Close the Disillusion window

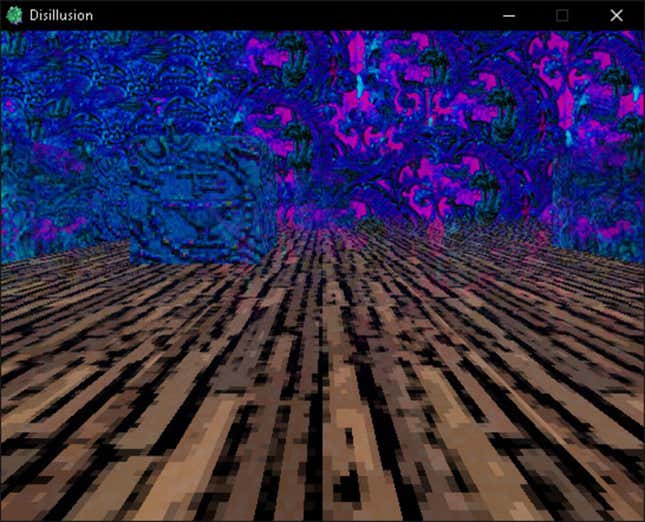pos(616,16)
